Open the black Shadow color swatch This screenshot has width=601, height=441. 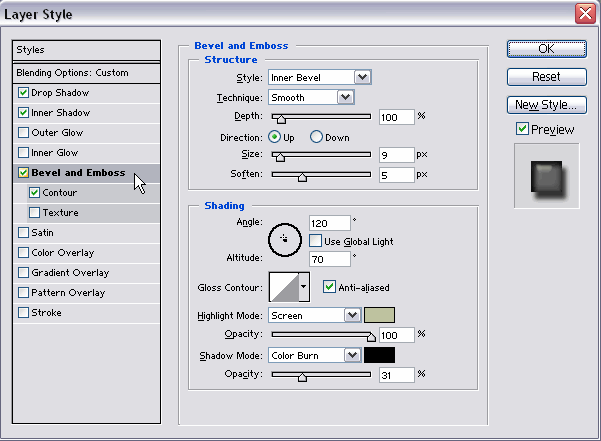(x=379, y=355)
